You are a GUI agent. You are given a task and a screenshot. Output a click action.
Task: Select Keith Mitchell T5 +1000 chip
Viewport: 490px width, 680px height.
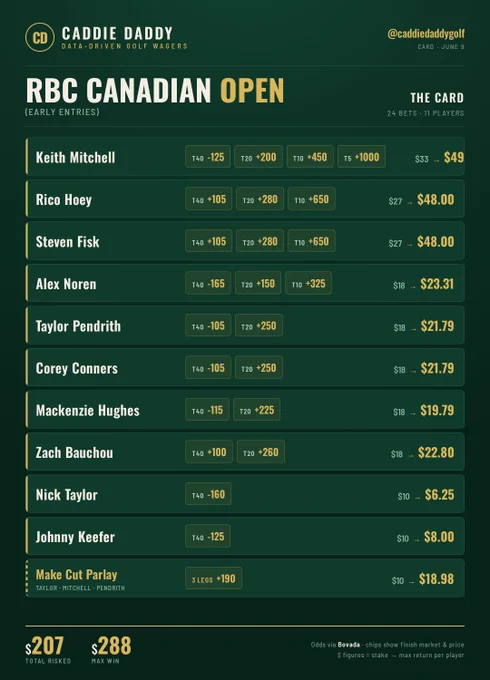(361, 157)
